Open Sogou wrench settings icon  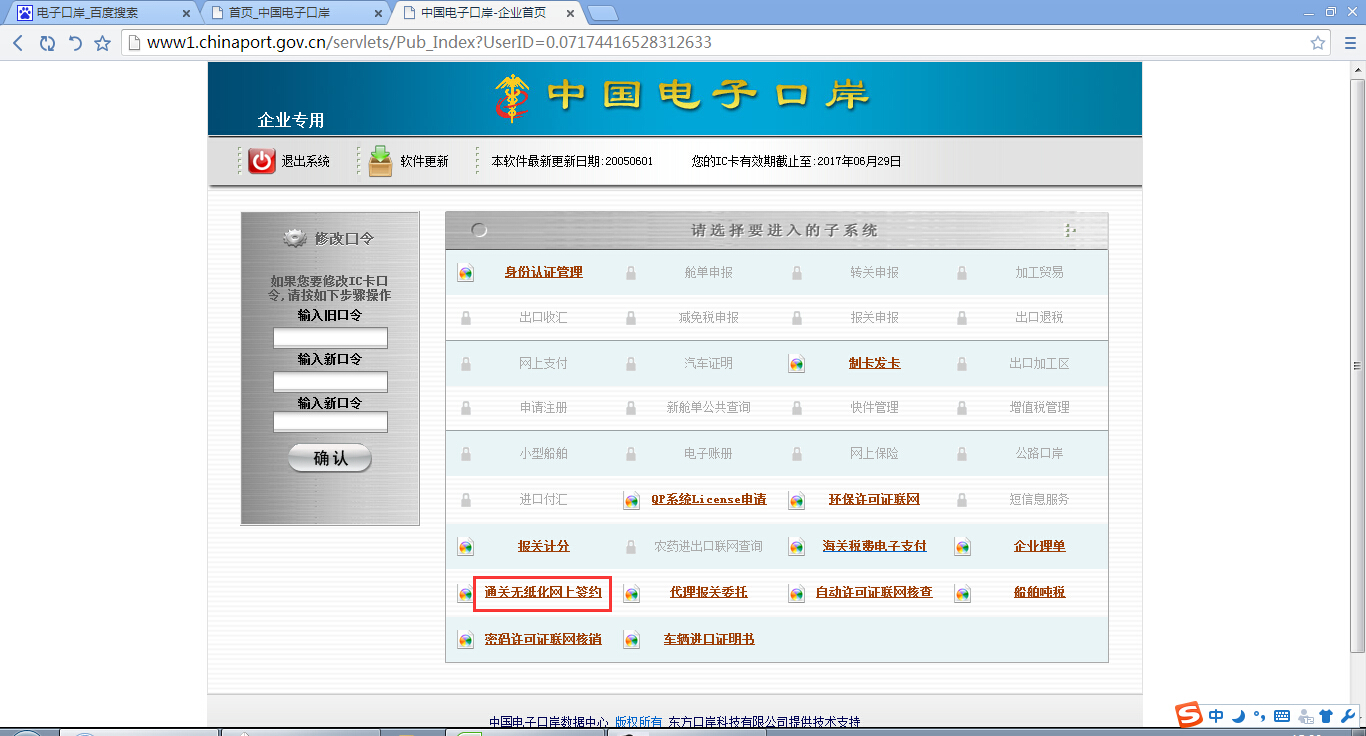(x=1347, y=716)
